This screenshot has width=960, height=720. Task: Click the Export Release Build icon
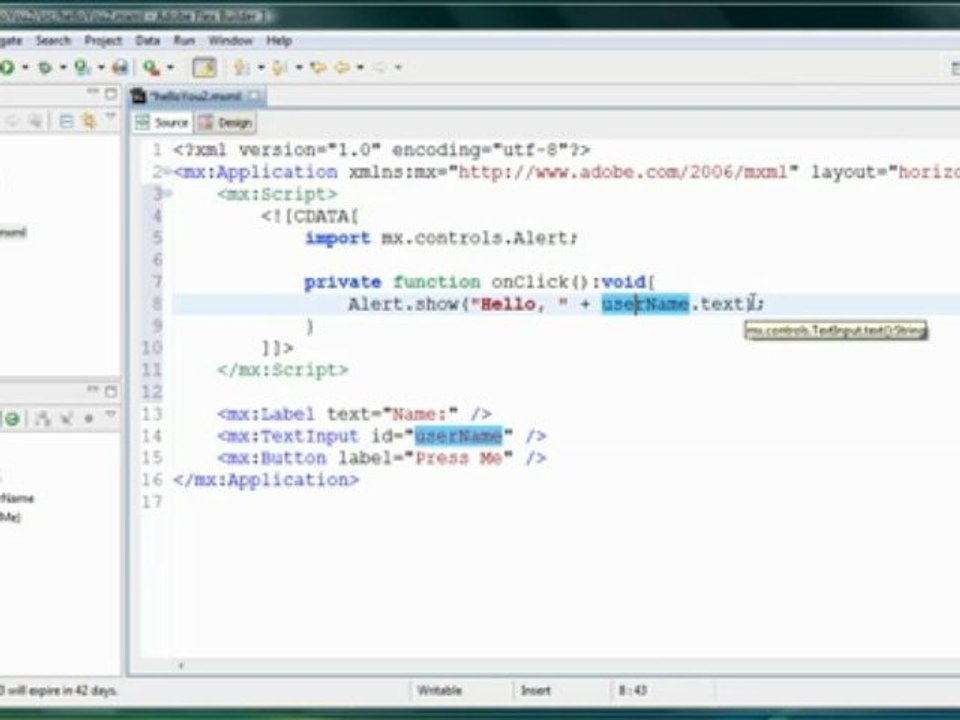[x=121, y=67]
